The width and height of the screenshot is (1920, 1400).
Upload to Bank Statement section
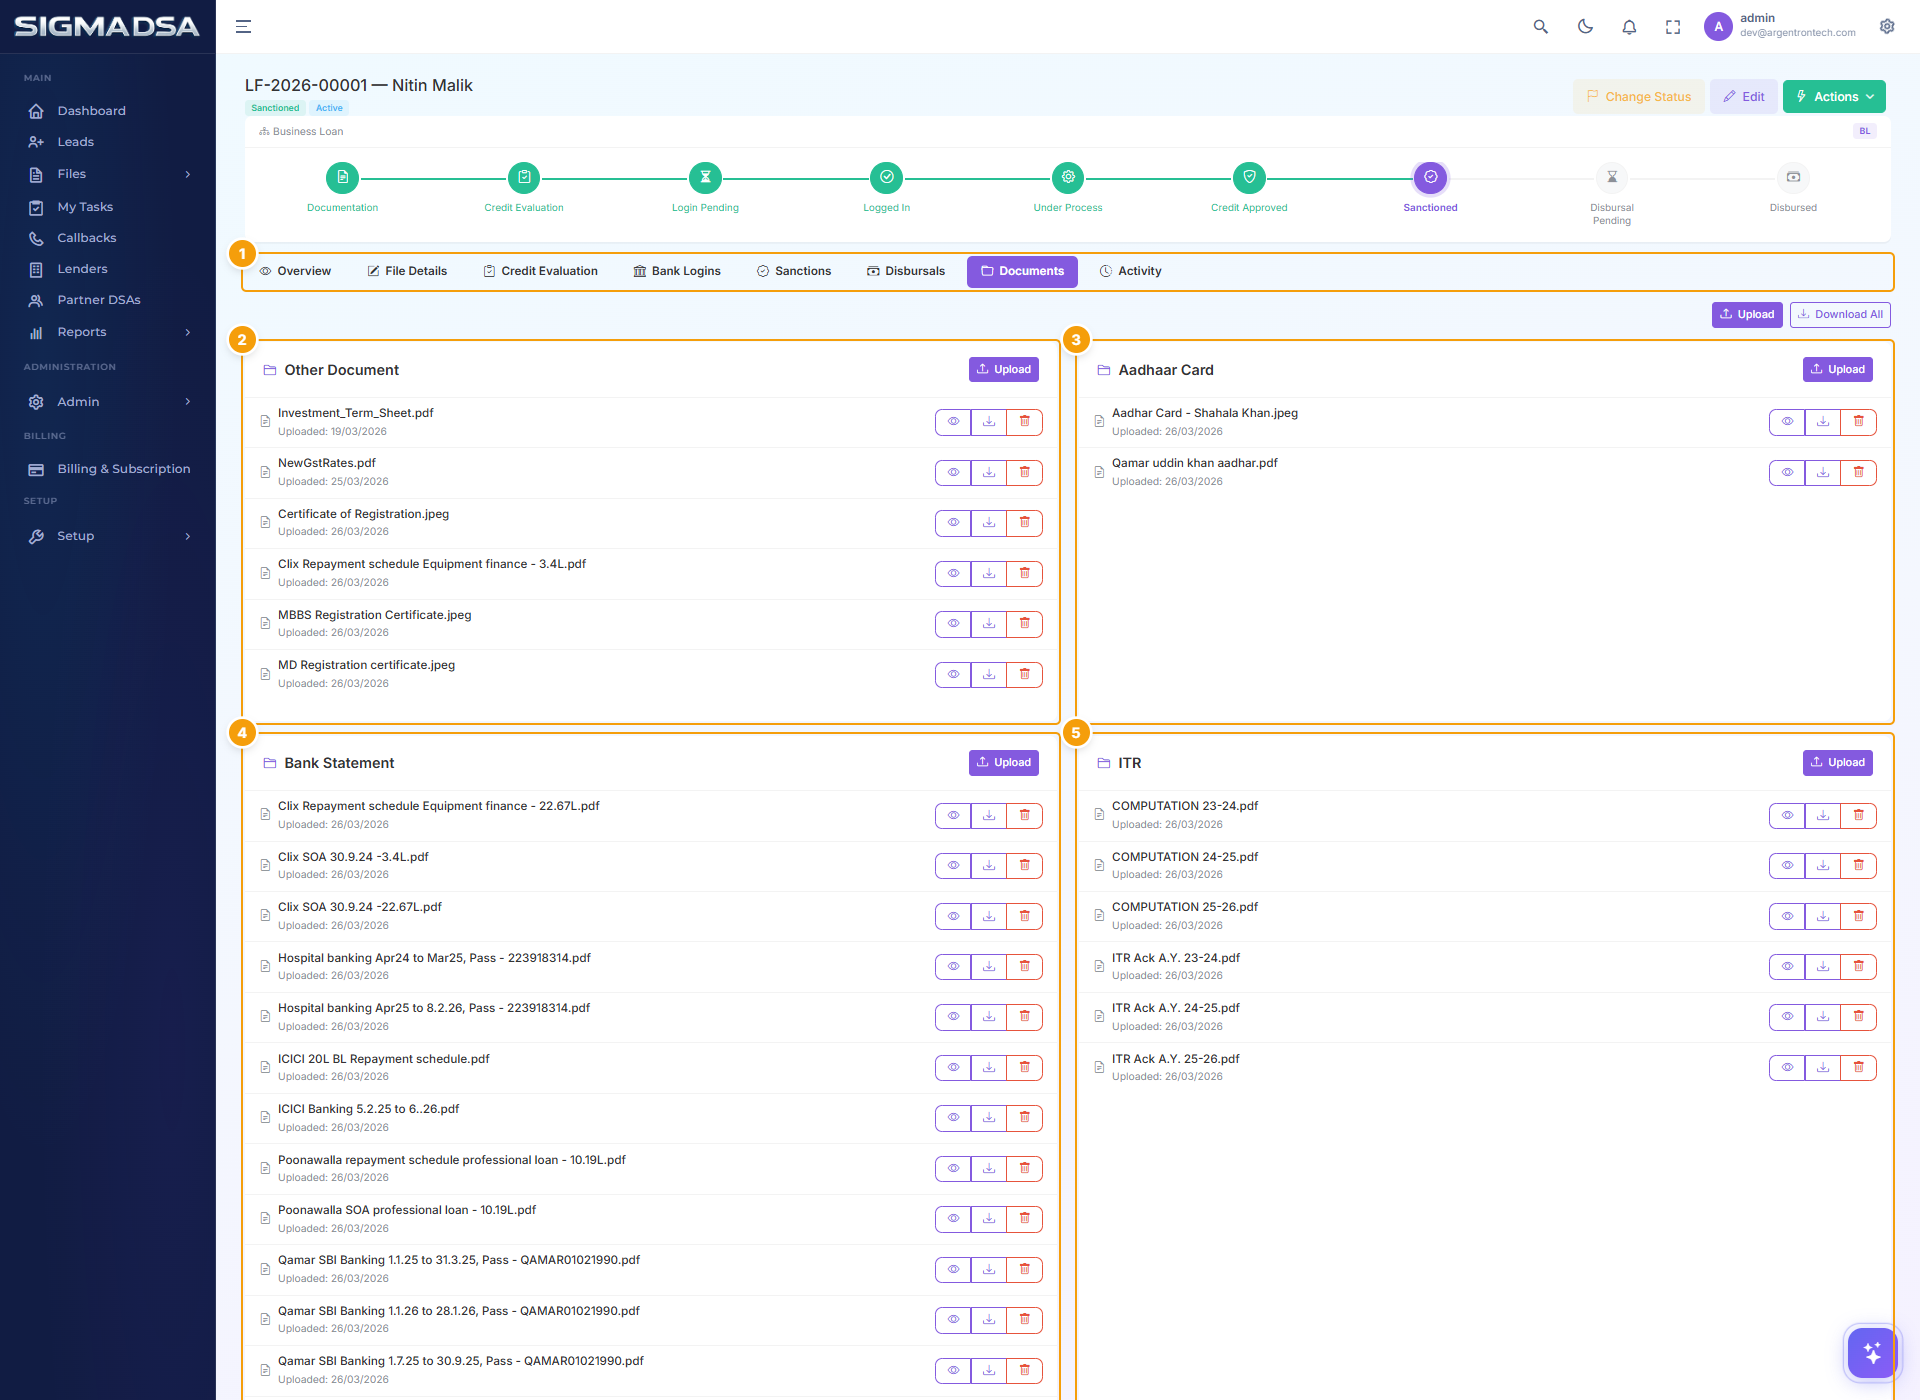coord(1004,763)
